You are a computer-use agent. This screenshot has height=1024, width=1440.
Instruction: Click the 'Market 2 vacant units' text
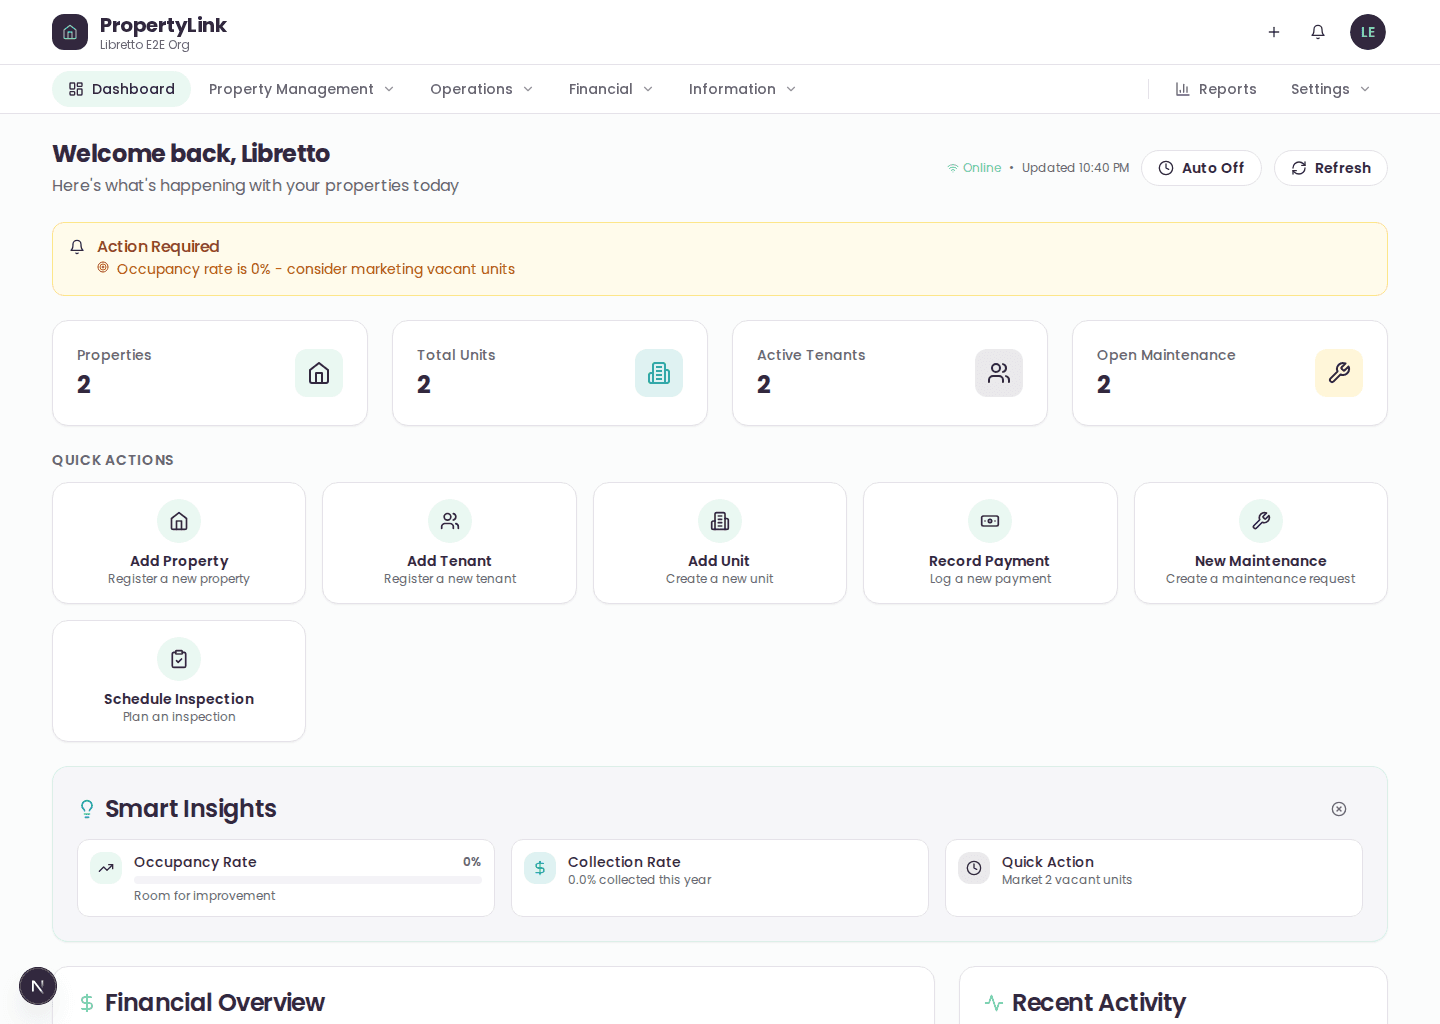pyautogui.click(x=1067, y=880)
